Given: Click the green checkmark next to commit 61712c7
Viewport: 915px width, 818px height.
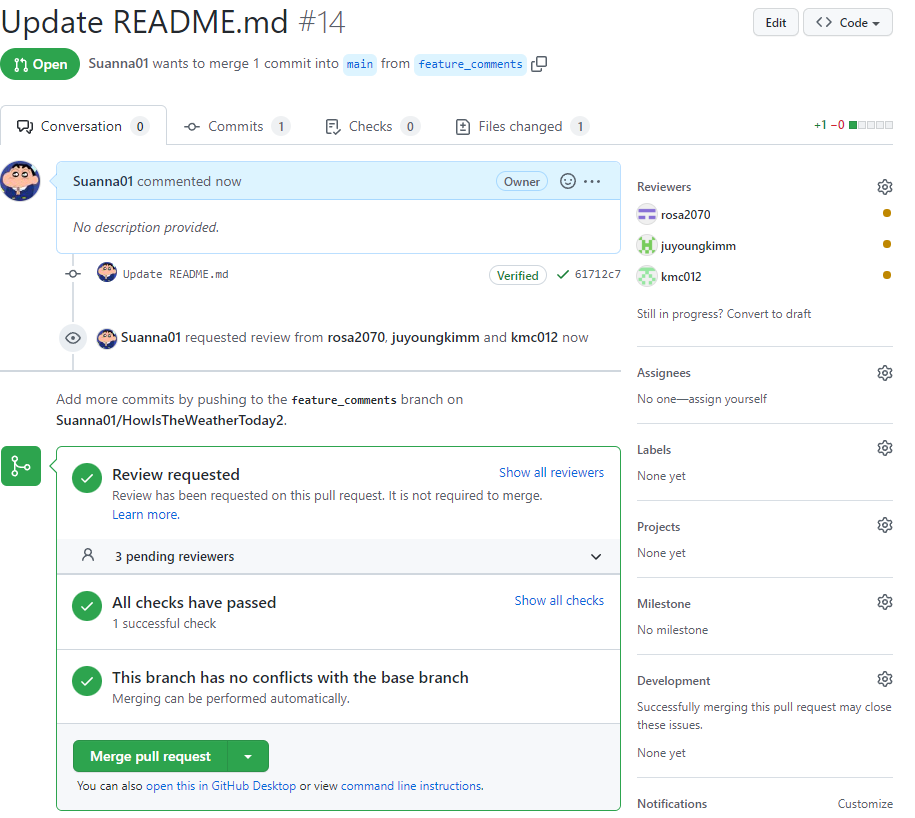Looking at the screenshot, I should tap(563, 274).
